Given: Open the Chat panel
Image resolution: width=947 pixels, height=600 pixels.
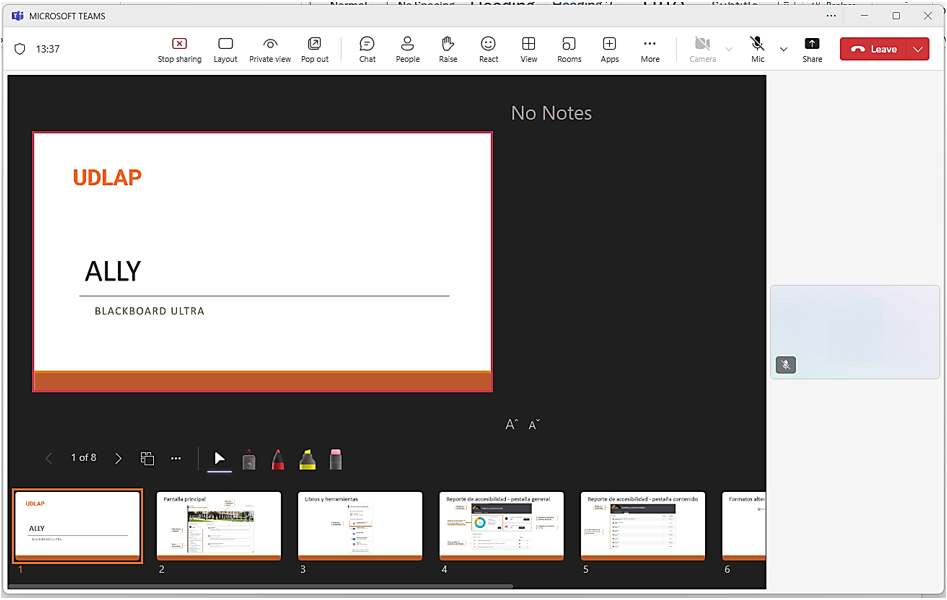Looking at the screenshot, I should pos(367,49).
